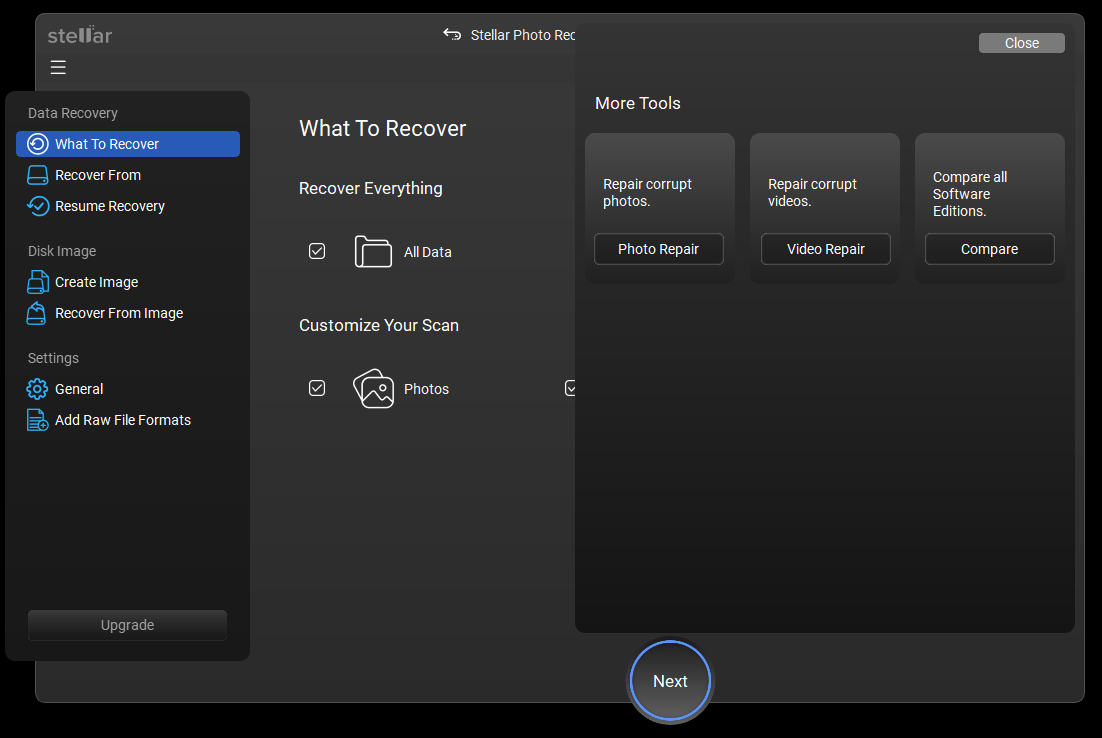Click the Compare button
The height and width of the screenshot is (738, 1102).
pos(990,249)
